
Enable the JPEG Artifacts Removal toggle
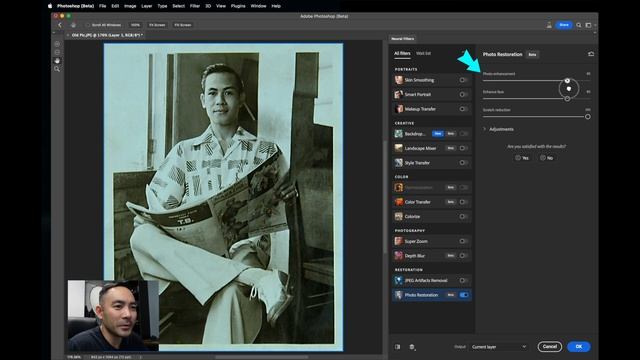[x=463, y=280]
